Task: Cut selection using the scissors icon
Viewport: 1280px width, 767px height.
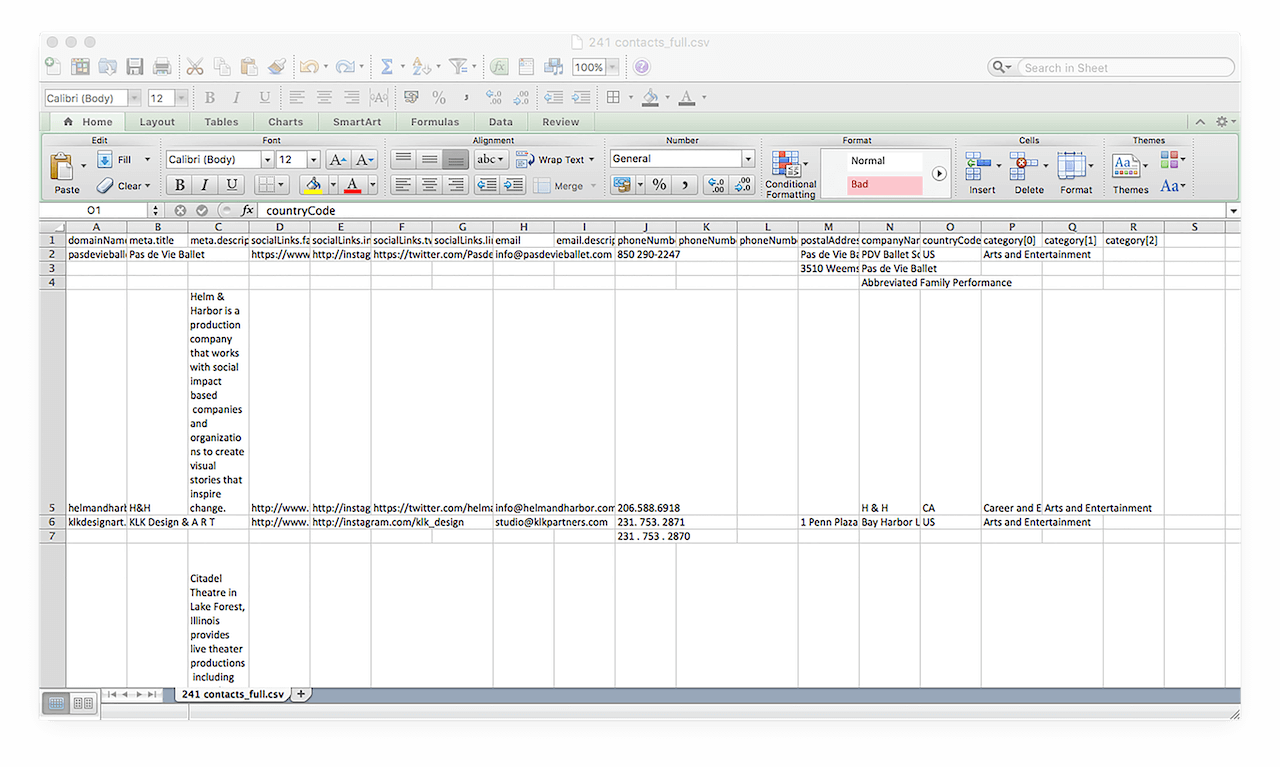Action: point(195,67)
